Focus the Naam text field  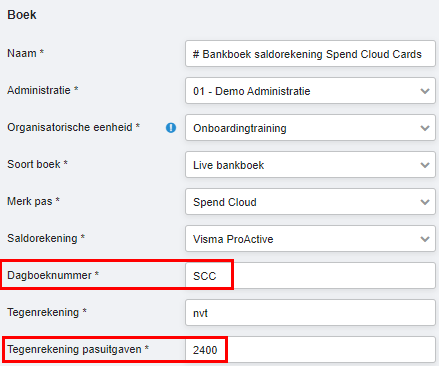pos(310,54)
